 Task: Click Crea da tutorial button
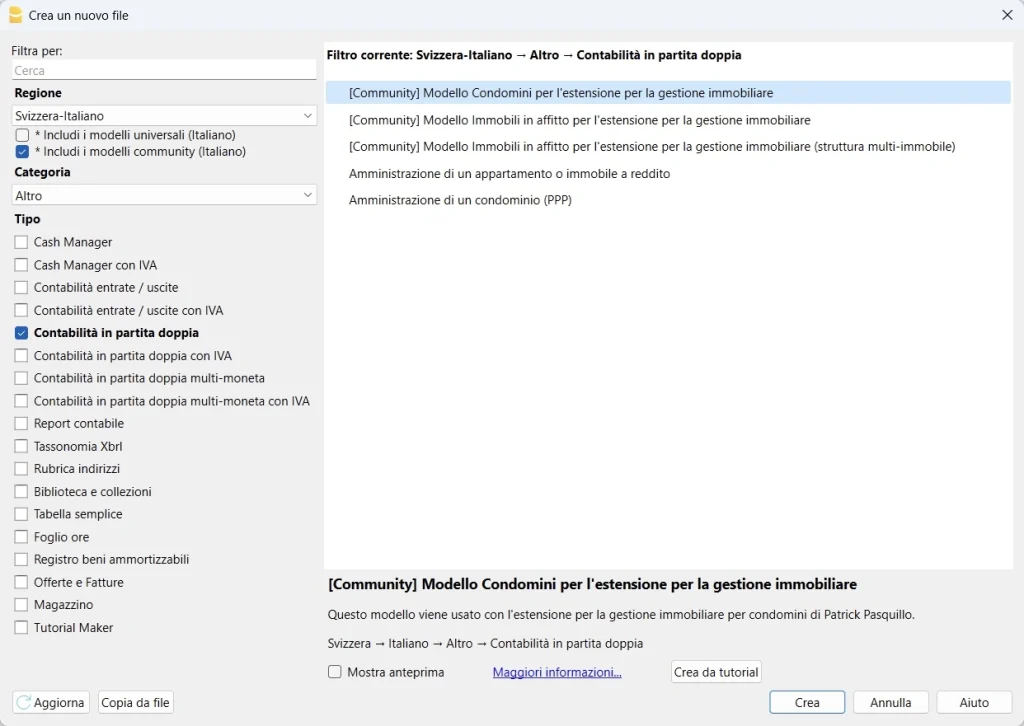pyautogui.click(x=716, y=672)
